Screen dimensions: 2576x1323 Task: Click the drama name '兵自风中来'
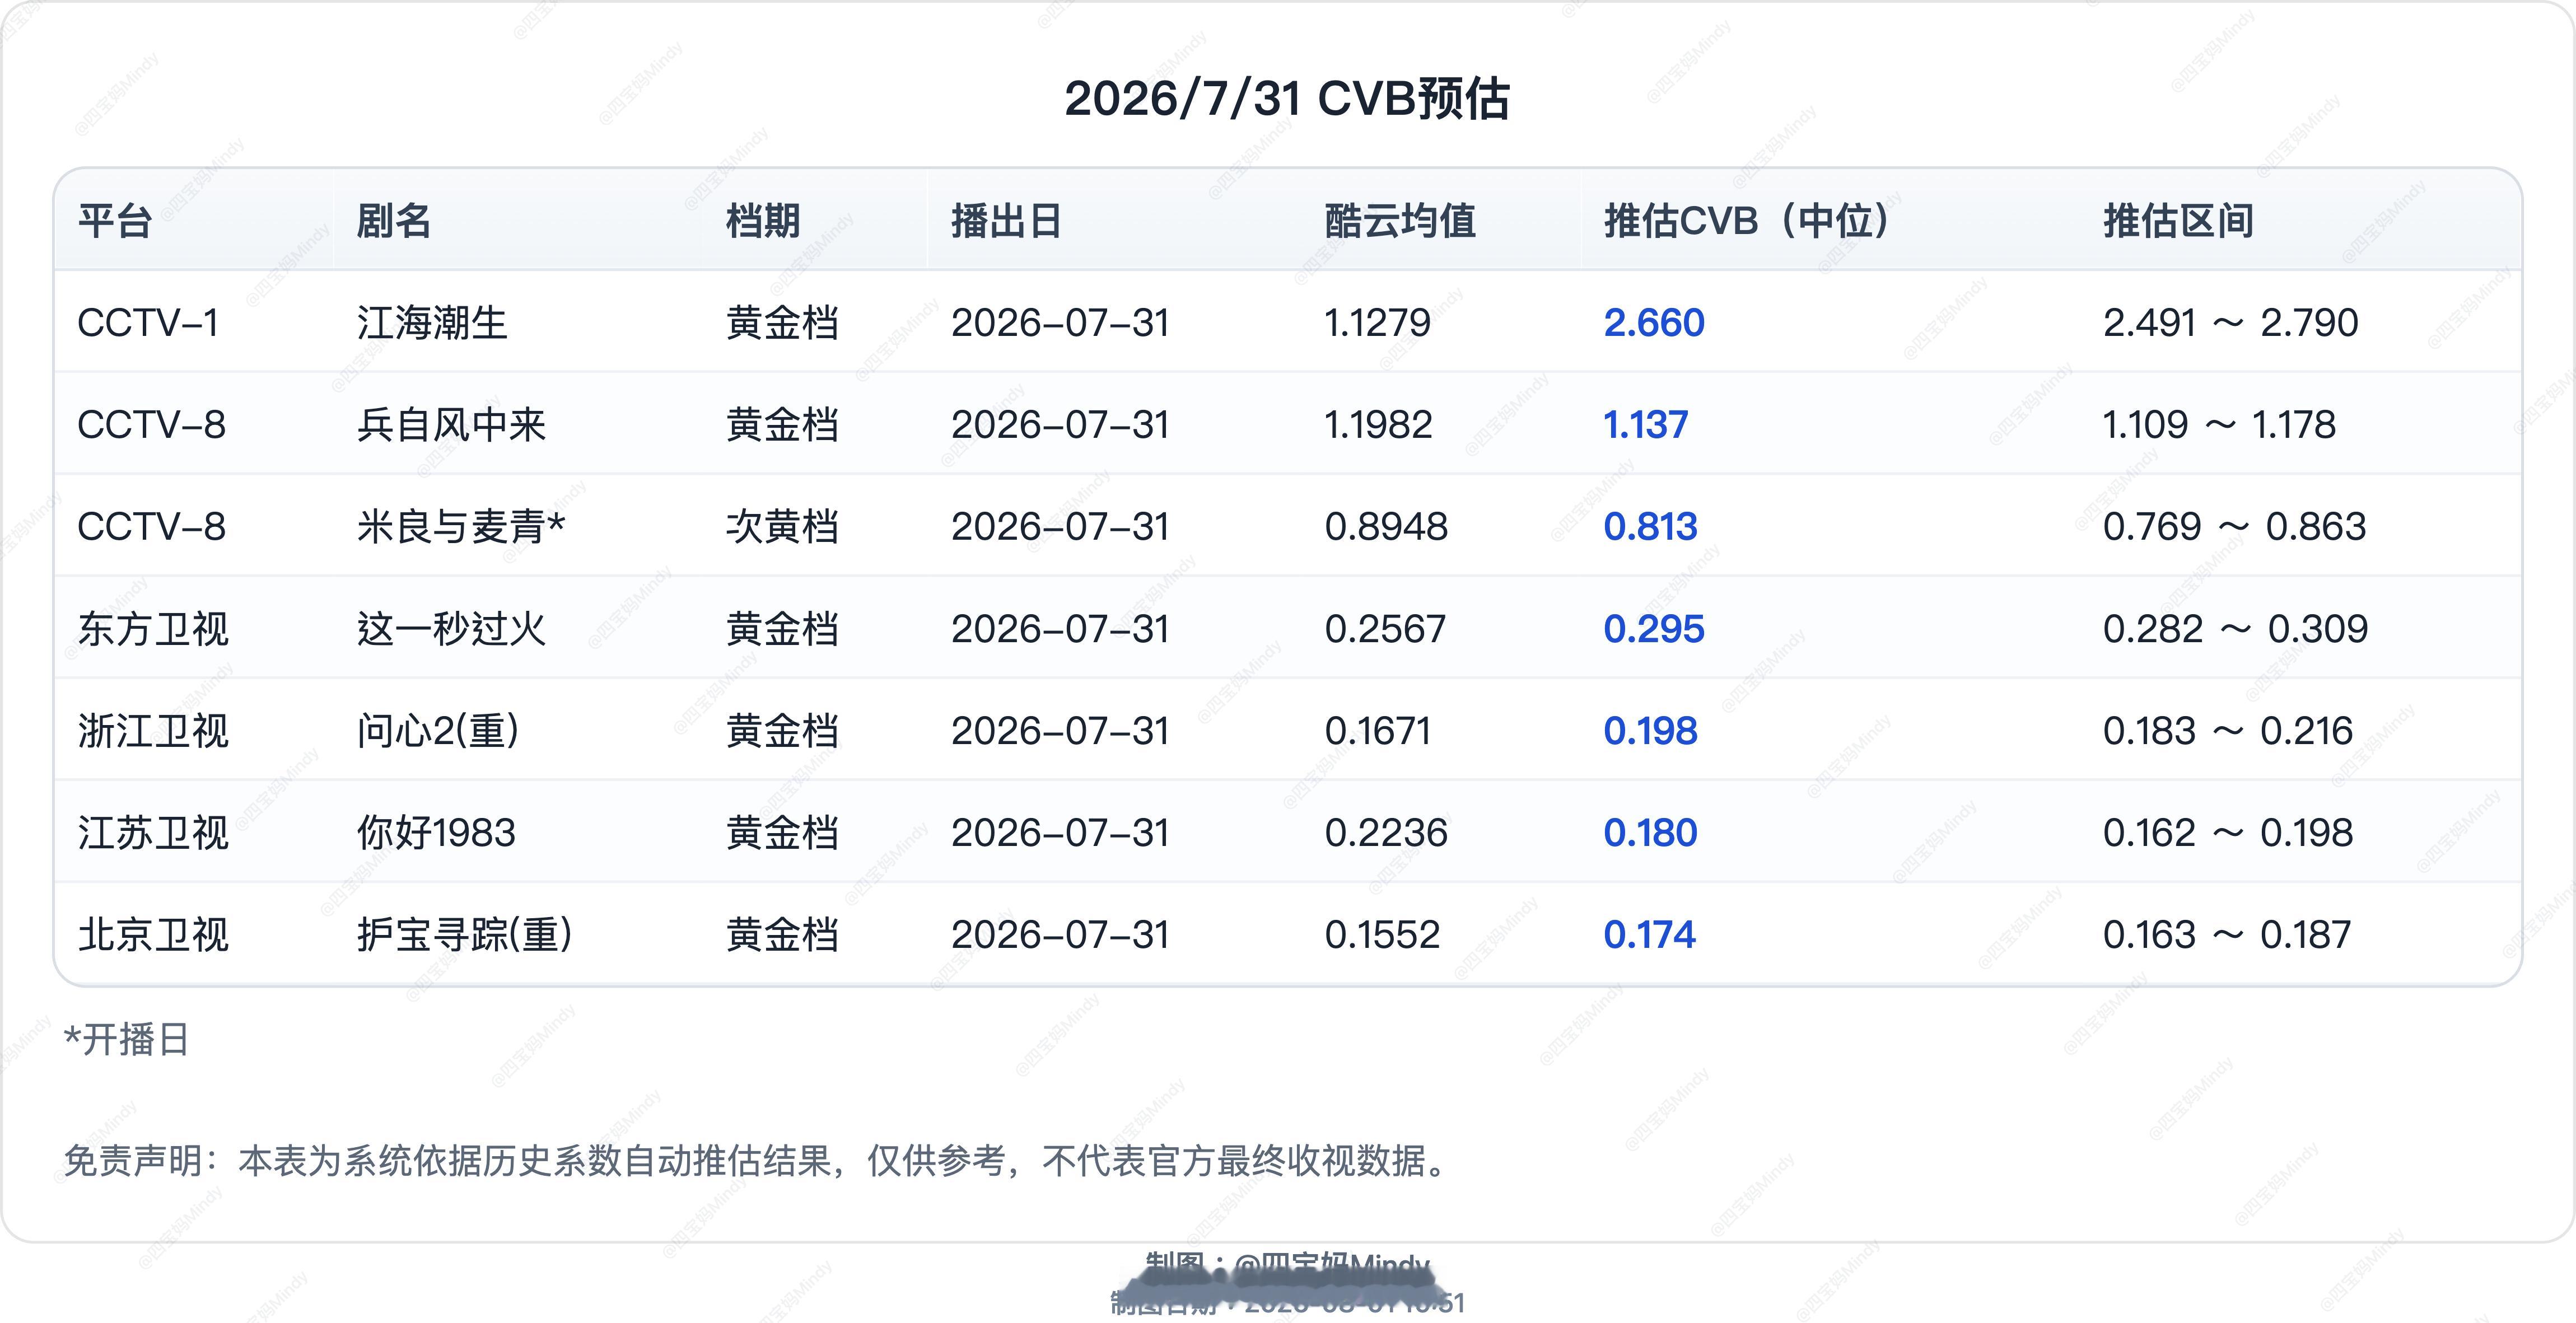[451, 425]
